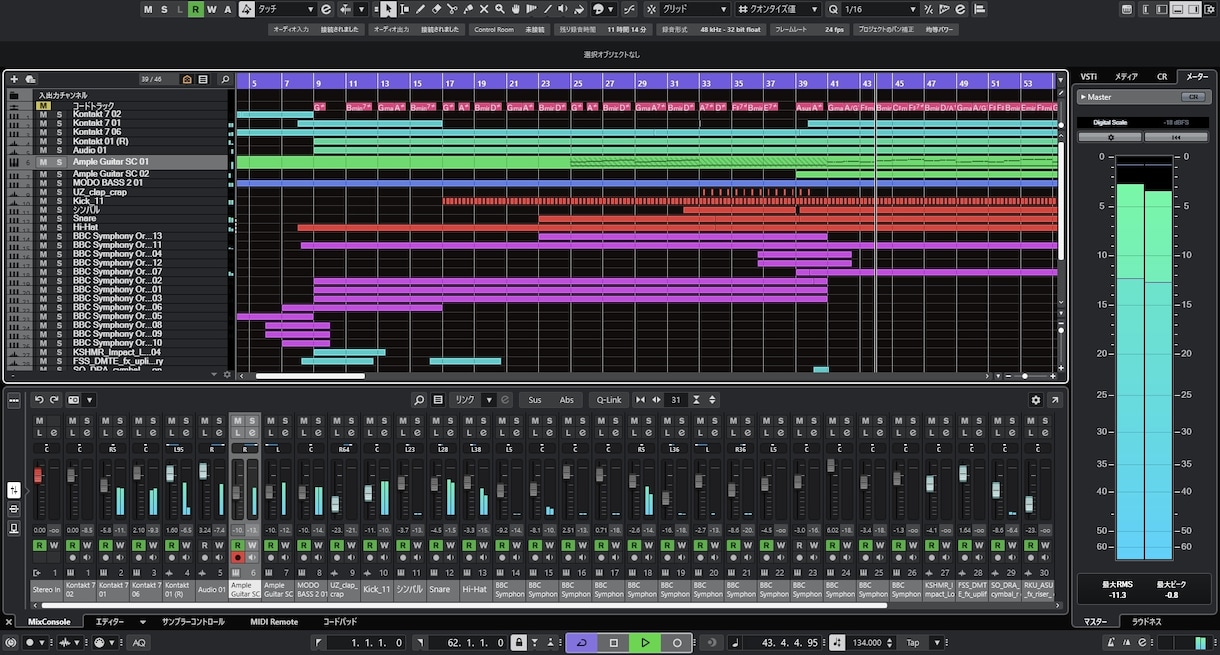Viewport: 1220px width, 655px height.
Task: Toggle the global Mute state M button
Action: click(x=148, y=9)
